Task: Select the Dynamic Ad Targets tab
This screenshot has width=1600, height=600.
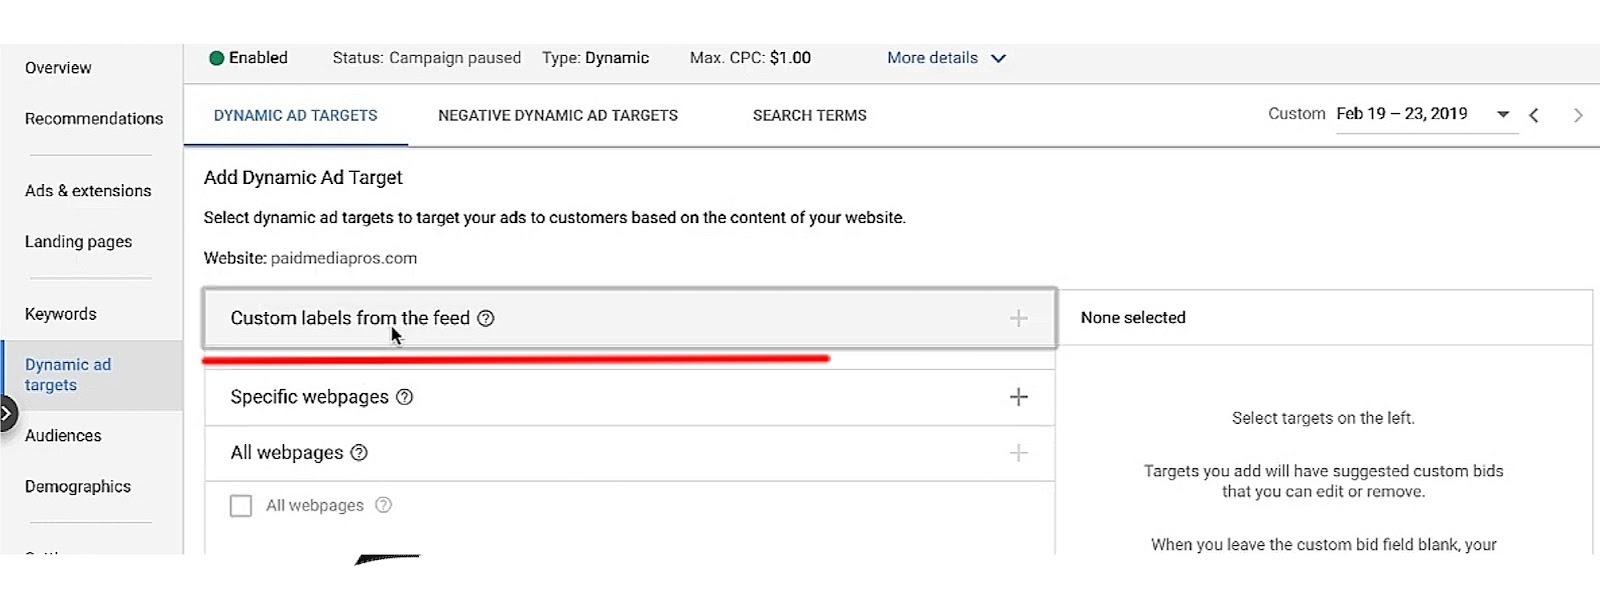Action: pyautogui.click(x=295, y=116)
